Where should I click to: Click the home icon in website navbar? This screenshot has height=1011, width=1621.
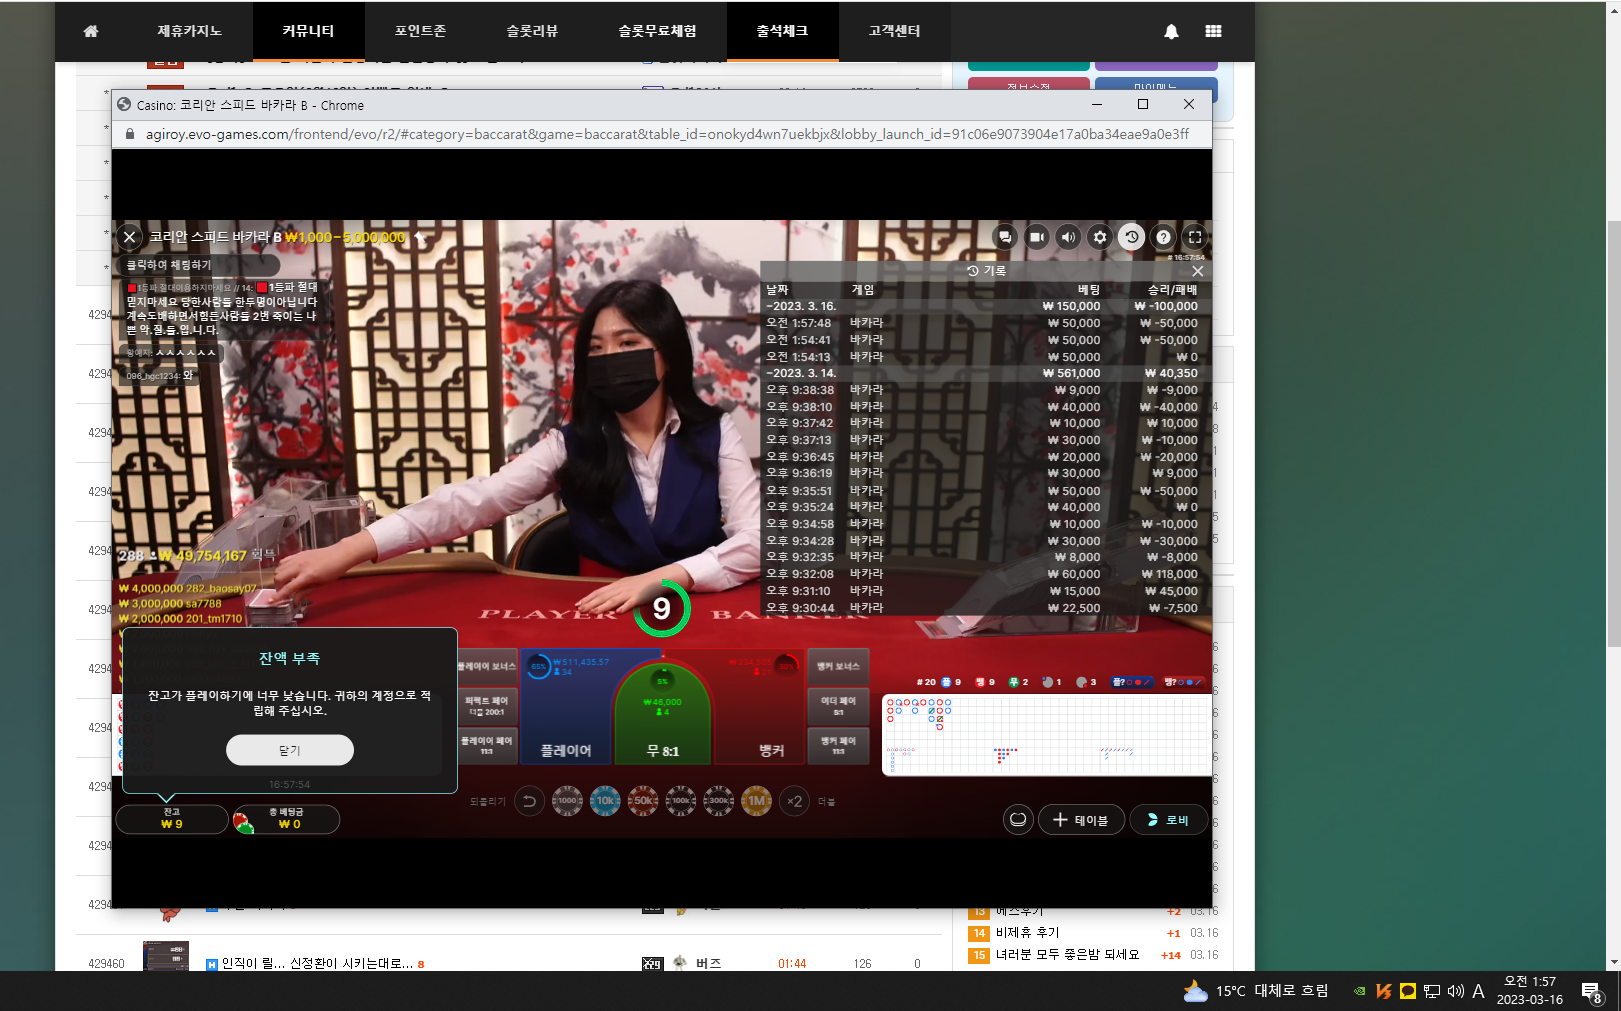[x=91, y=31]
